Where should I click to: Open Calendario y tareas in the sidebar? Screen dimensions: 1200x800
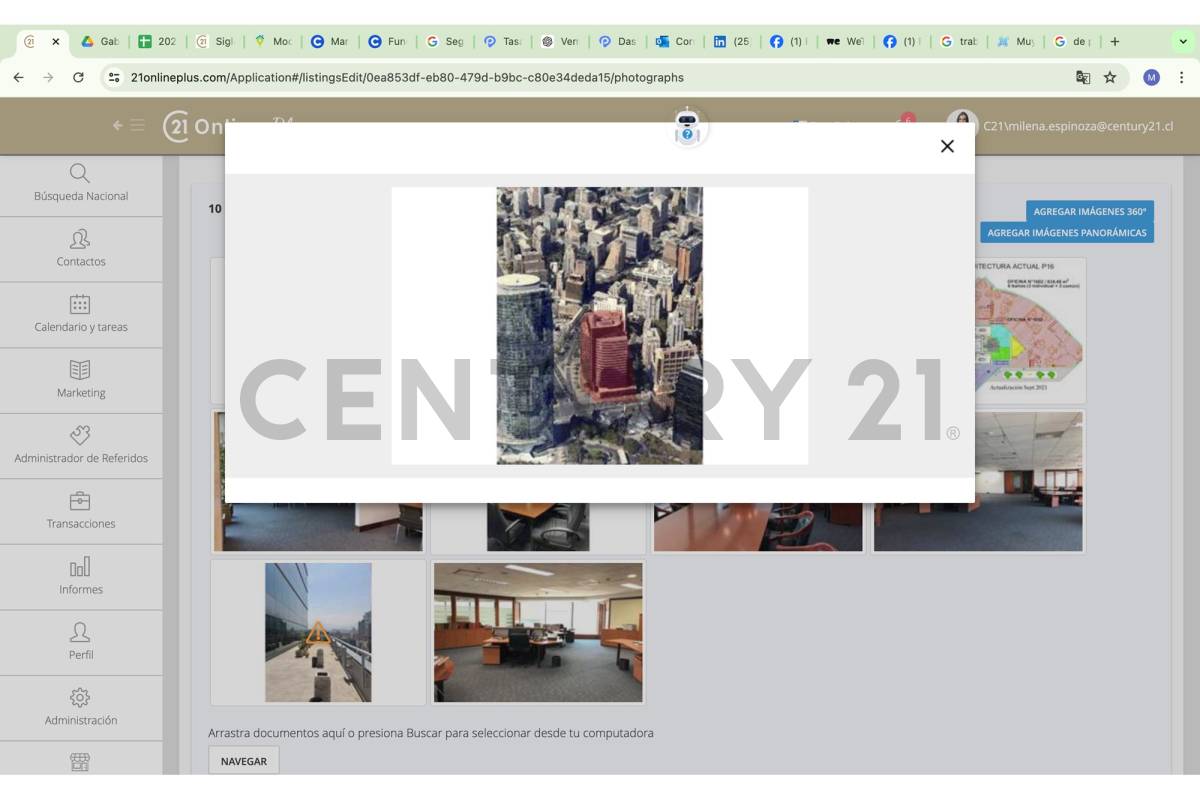point(81,315)
